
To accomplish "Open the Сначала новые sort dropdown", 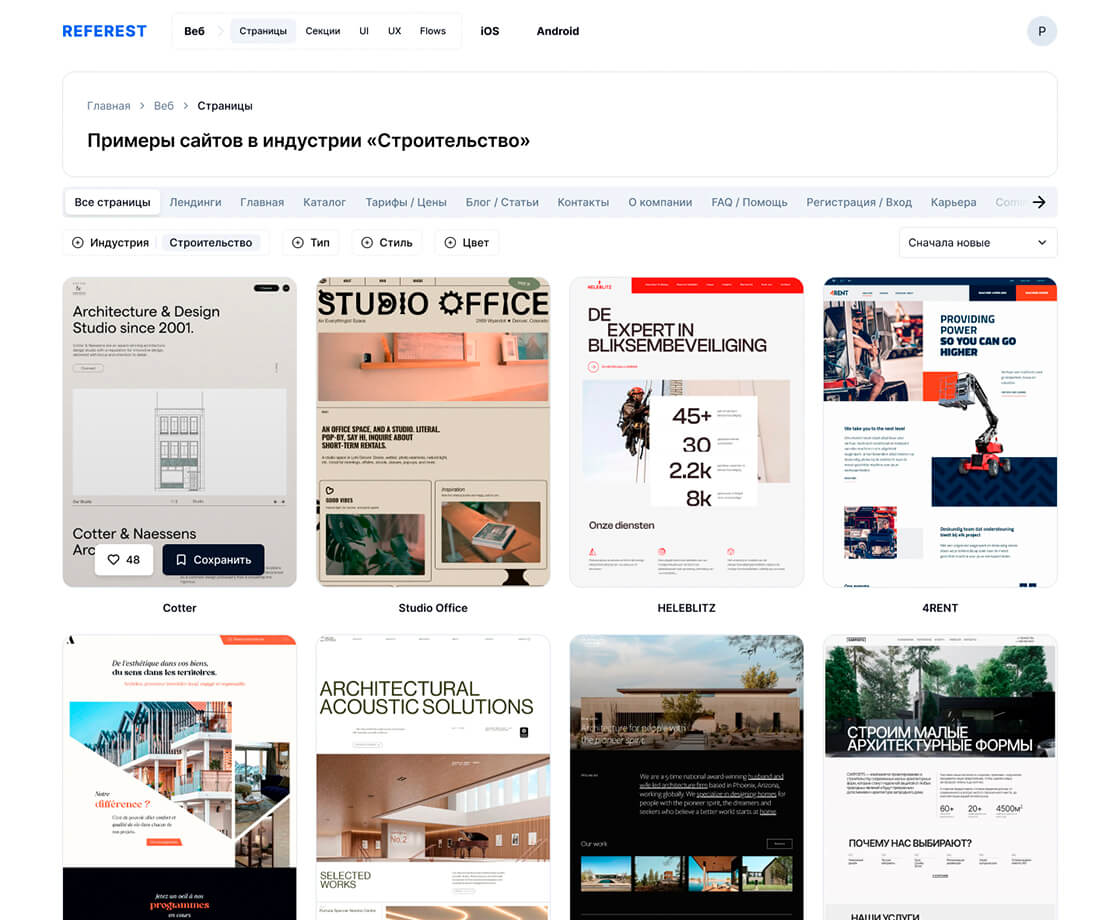I will 977,243.
